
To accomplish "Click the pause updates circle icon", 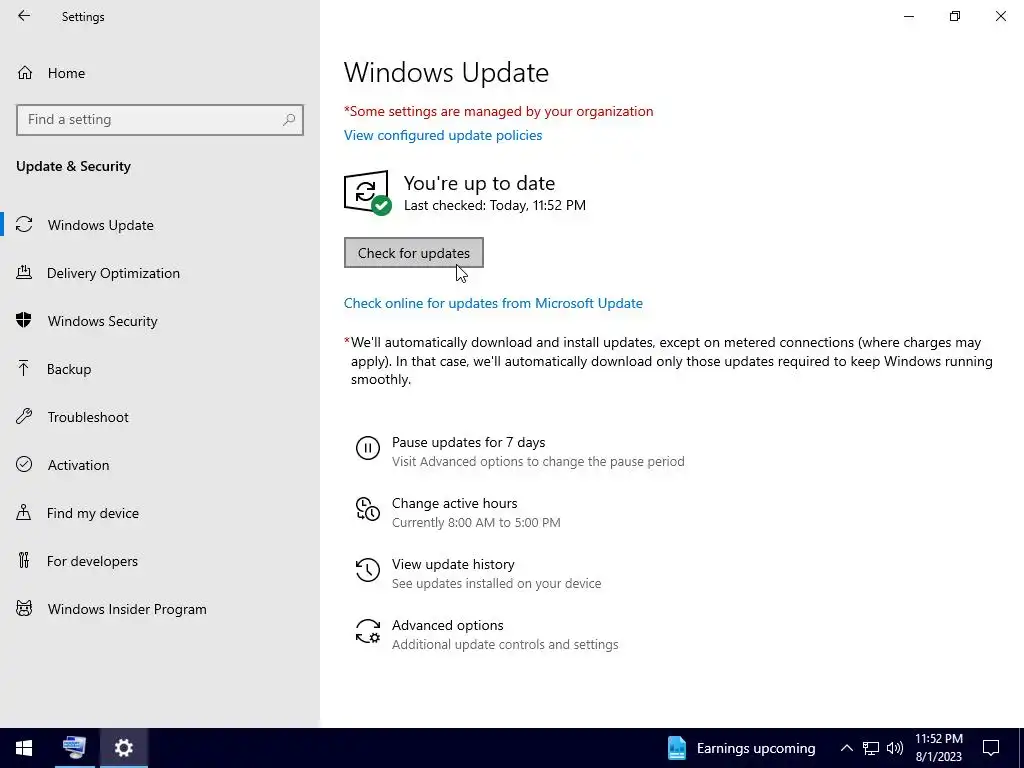I will pos(368,449).
